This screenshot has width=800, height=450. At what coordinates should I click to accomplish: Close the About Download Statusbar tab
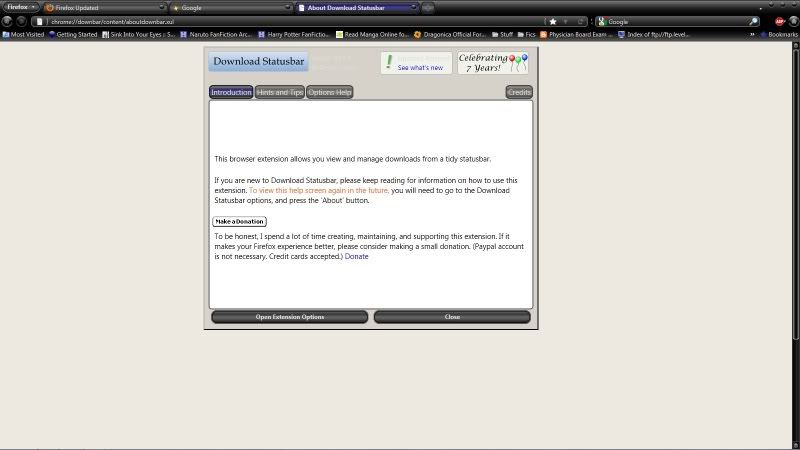click(x=413, y=7)
